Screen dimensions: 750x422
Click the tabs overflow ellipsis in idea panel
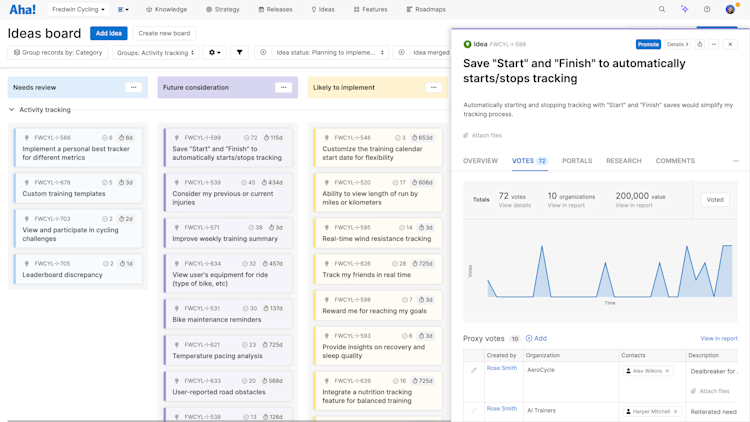coord(736,161)
